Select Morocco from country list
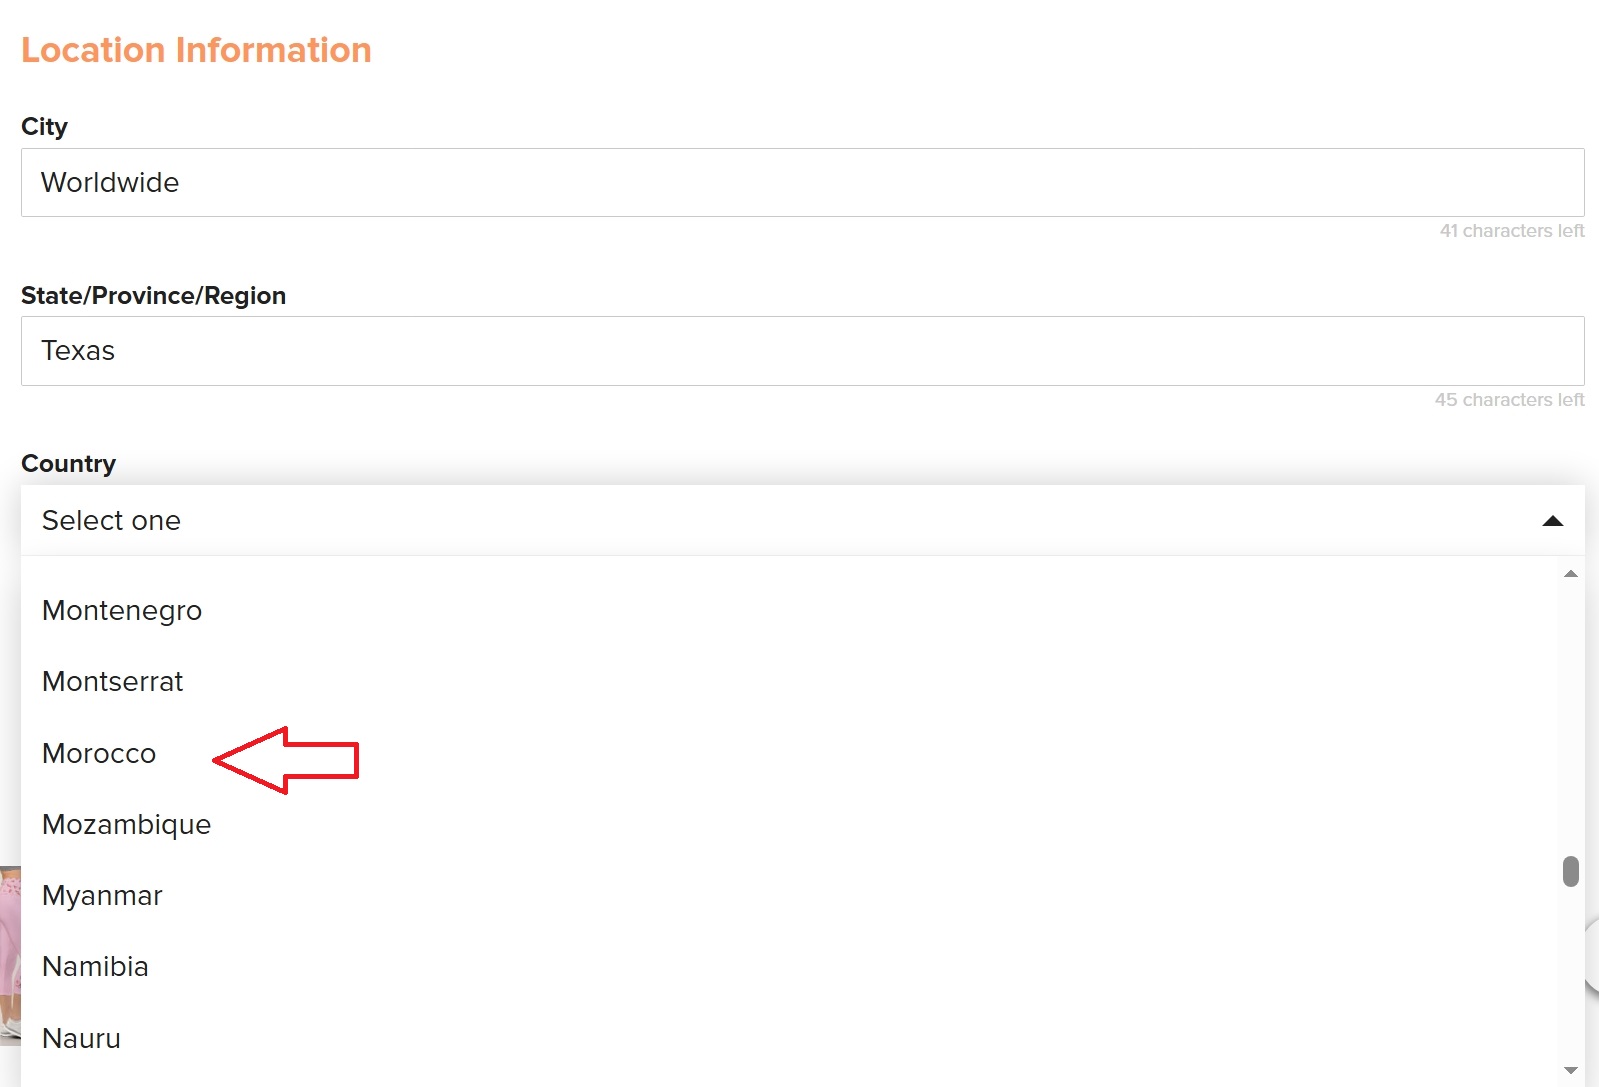 click(x=789, y=753)
